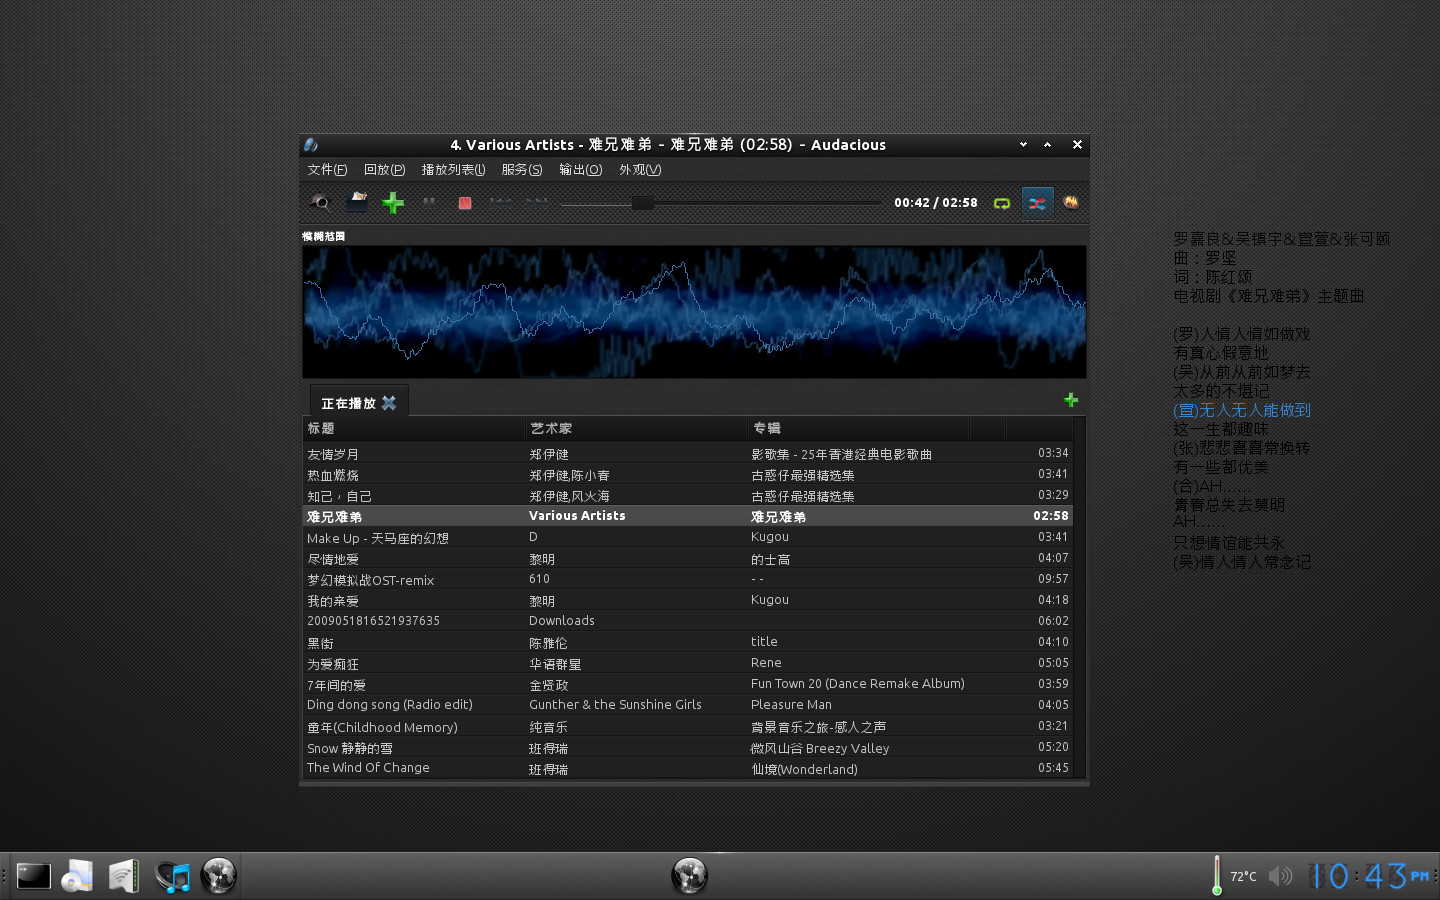The height and width of the screenshot is (900, 1440).
Task: Select the track 黑街
Action: (x=688, y=642)
